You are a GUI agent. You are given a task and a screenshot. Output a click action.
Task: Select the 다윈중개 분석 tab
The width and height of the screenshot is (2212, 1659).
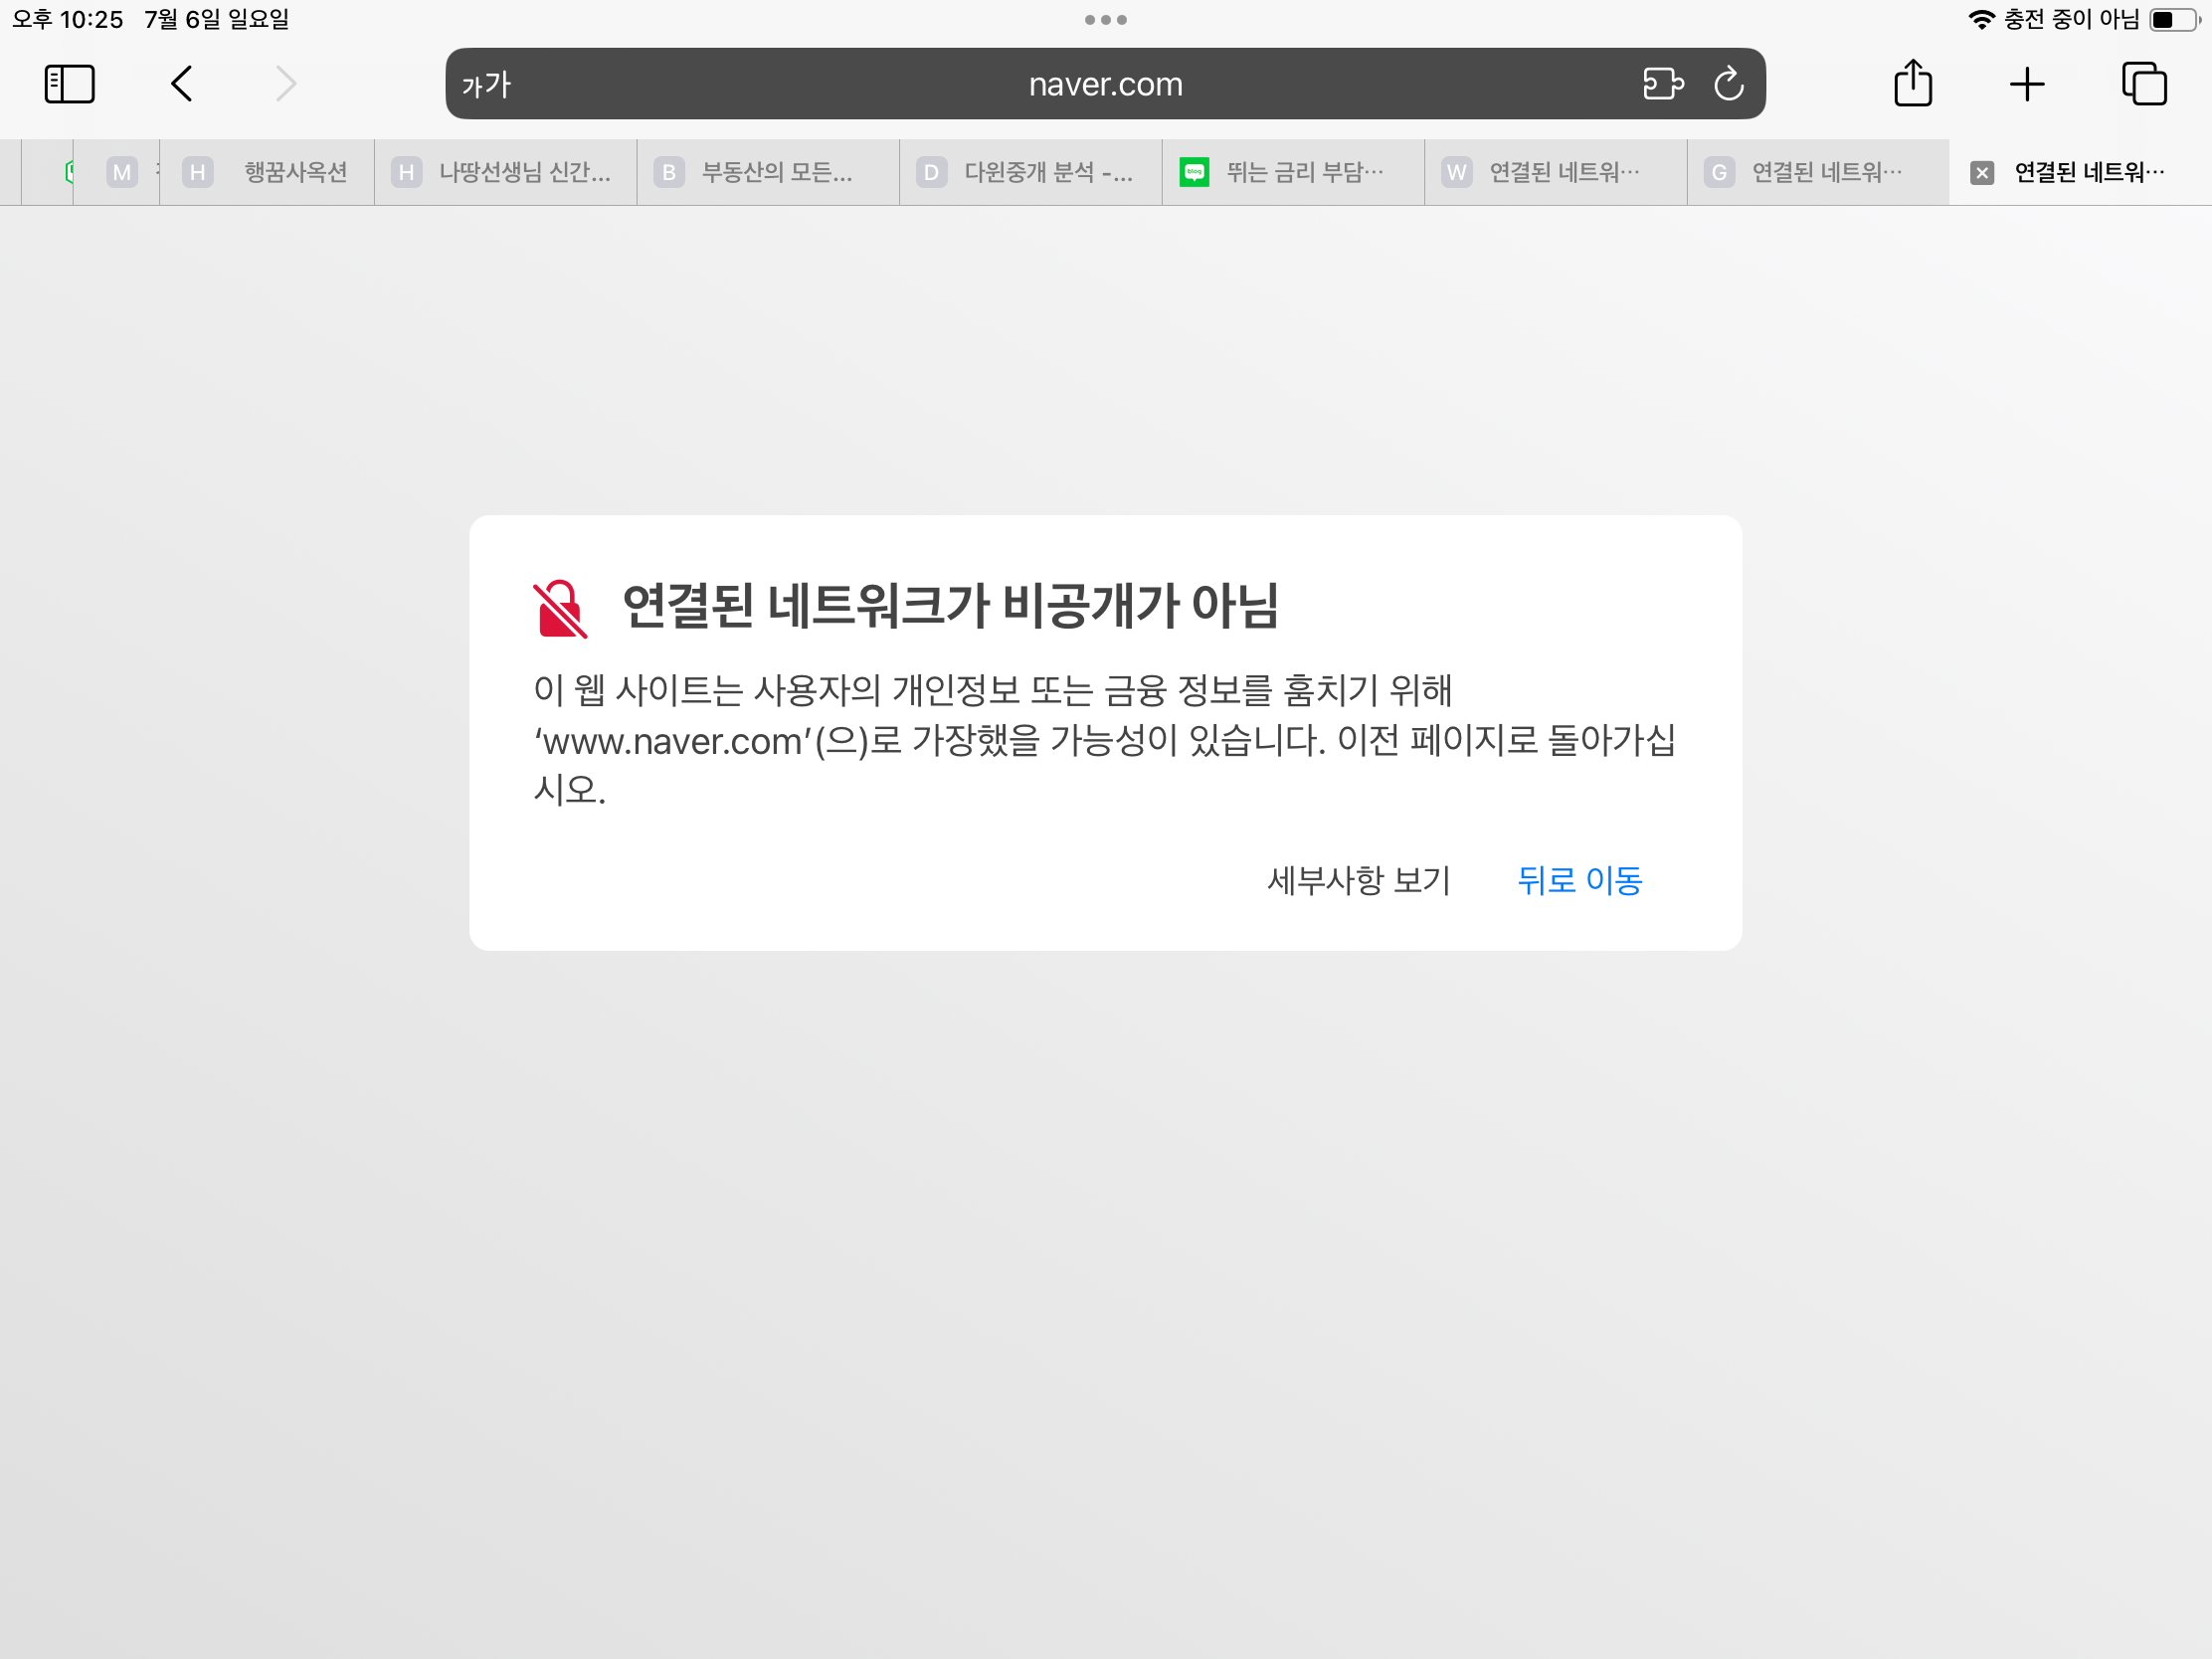click(x=1047, y=173)
